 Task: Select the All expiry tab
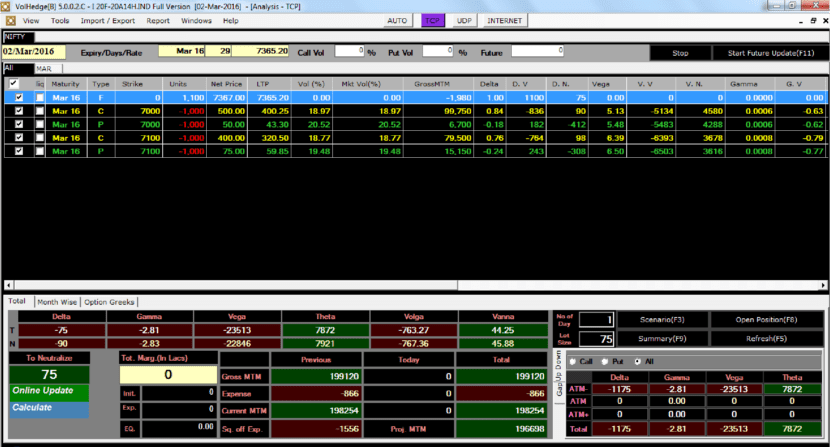(19, 68)
